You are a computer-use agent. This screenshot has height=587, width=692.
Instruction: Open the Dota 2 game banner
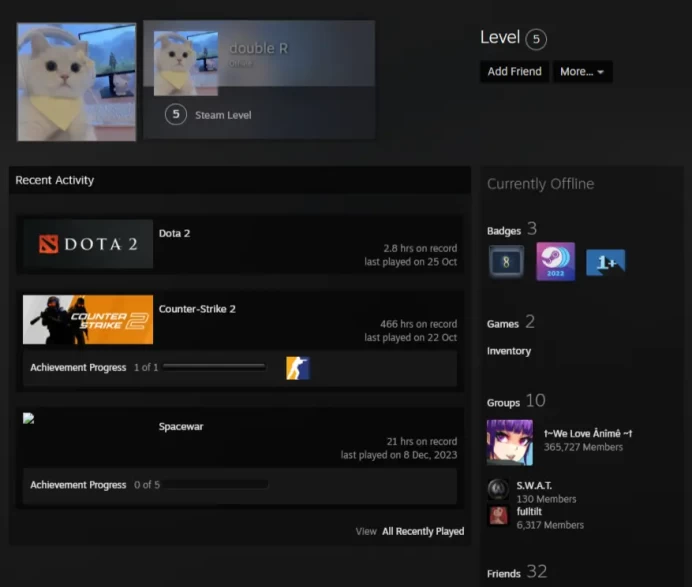[x=88, y=244]
